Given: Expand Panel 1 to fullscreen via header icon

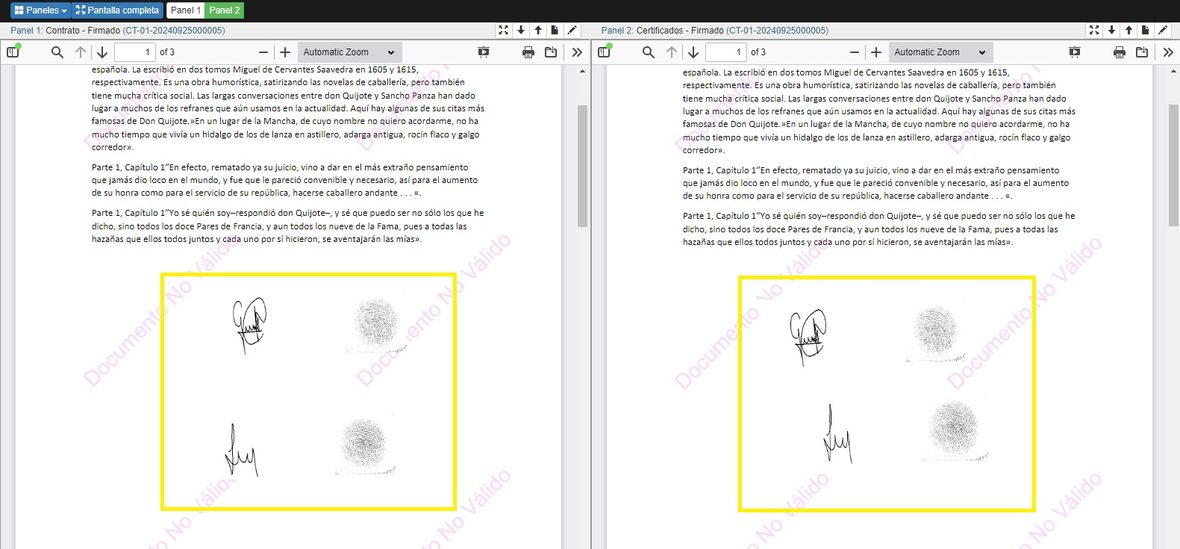Looking at the screenshot, I should 504,30.
